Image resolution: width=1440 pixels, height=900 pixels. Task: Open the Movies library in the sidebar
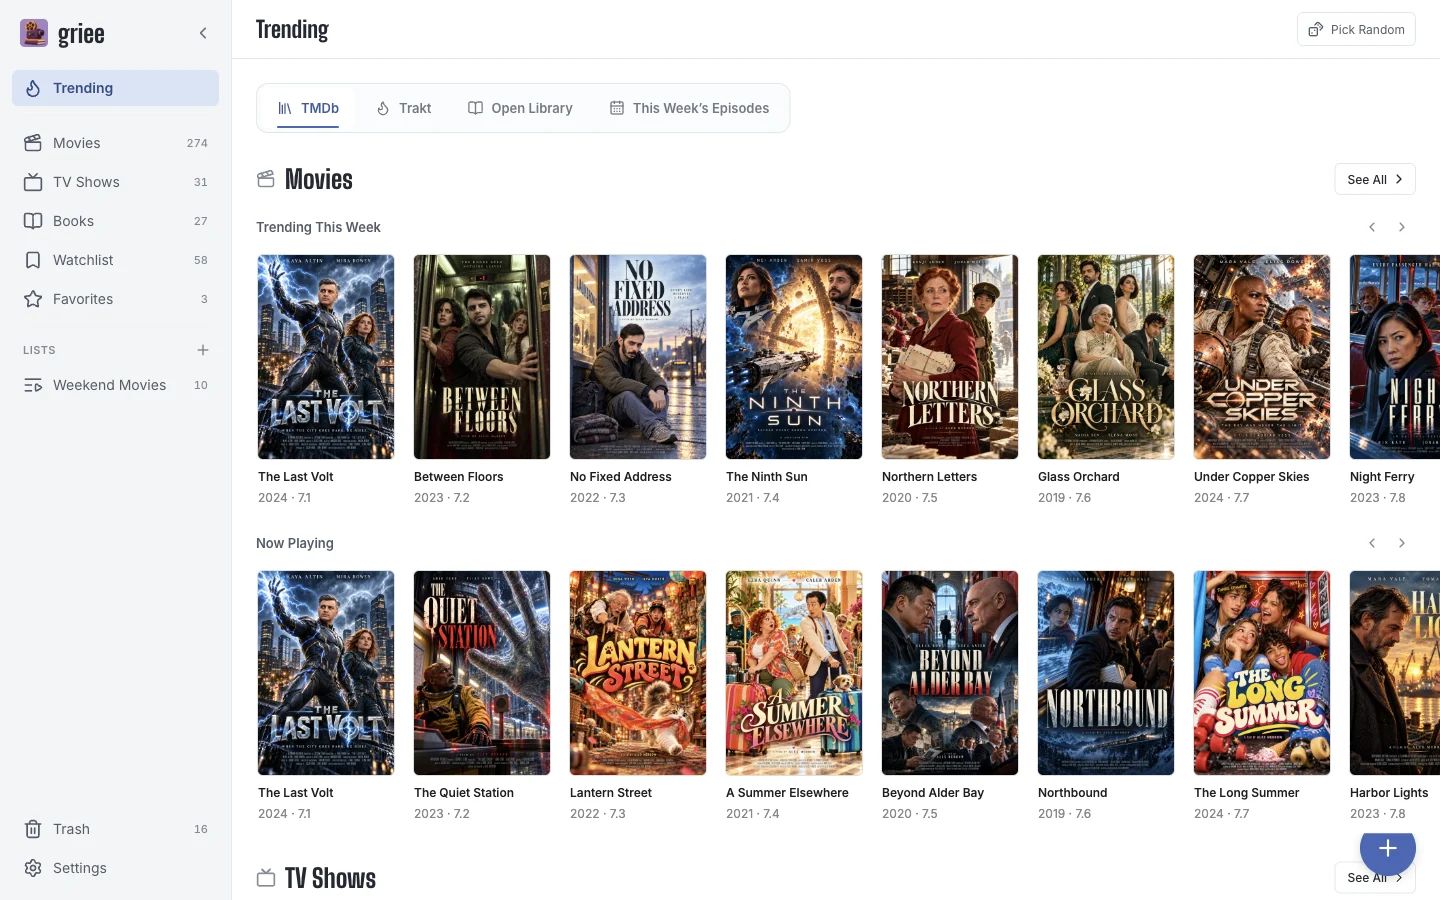(x=115, y=143)
